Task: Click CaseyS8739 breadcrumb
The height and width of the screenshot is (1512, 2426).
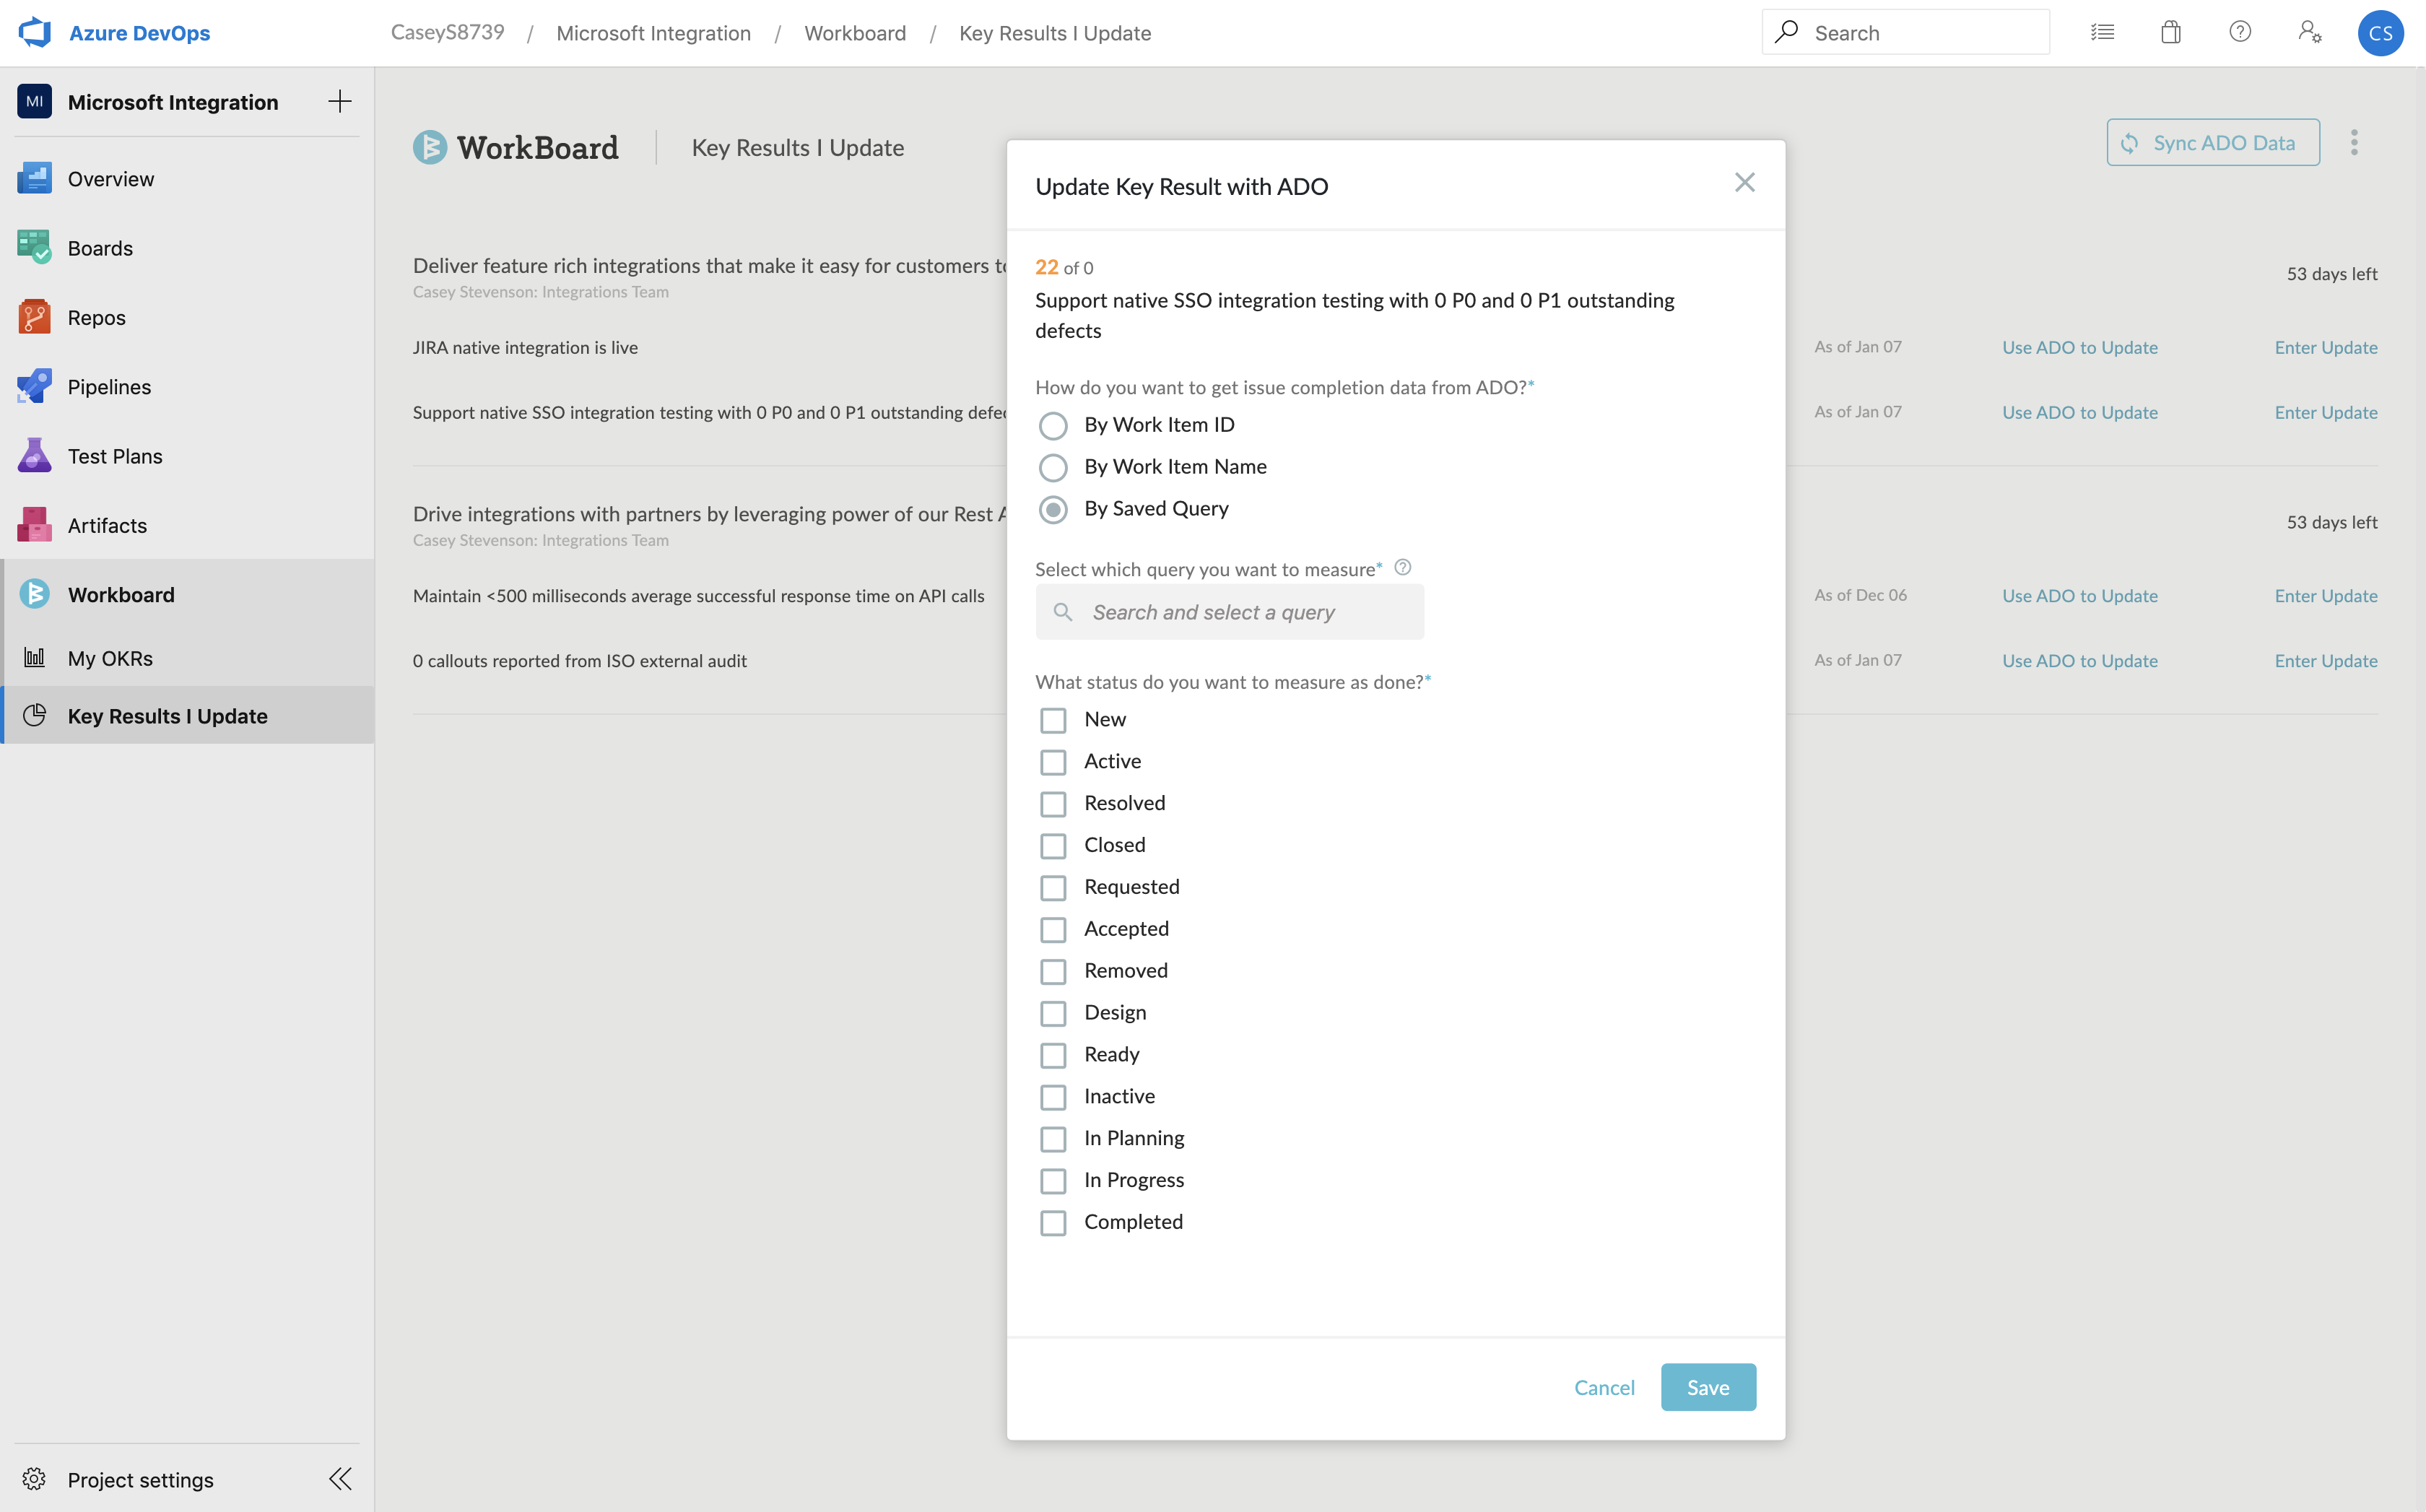Action: (447, 32)
